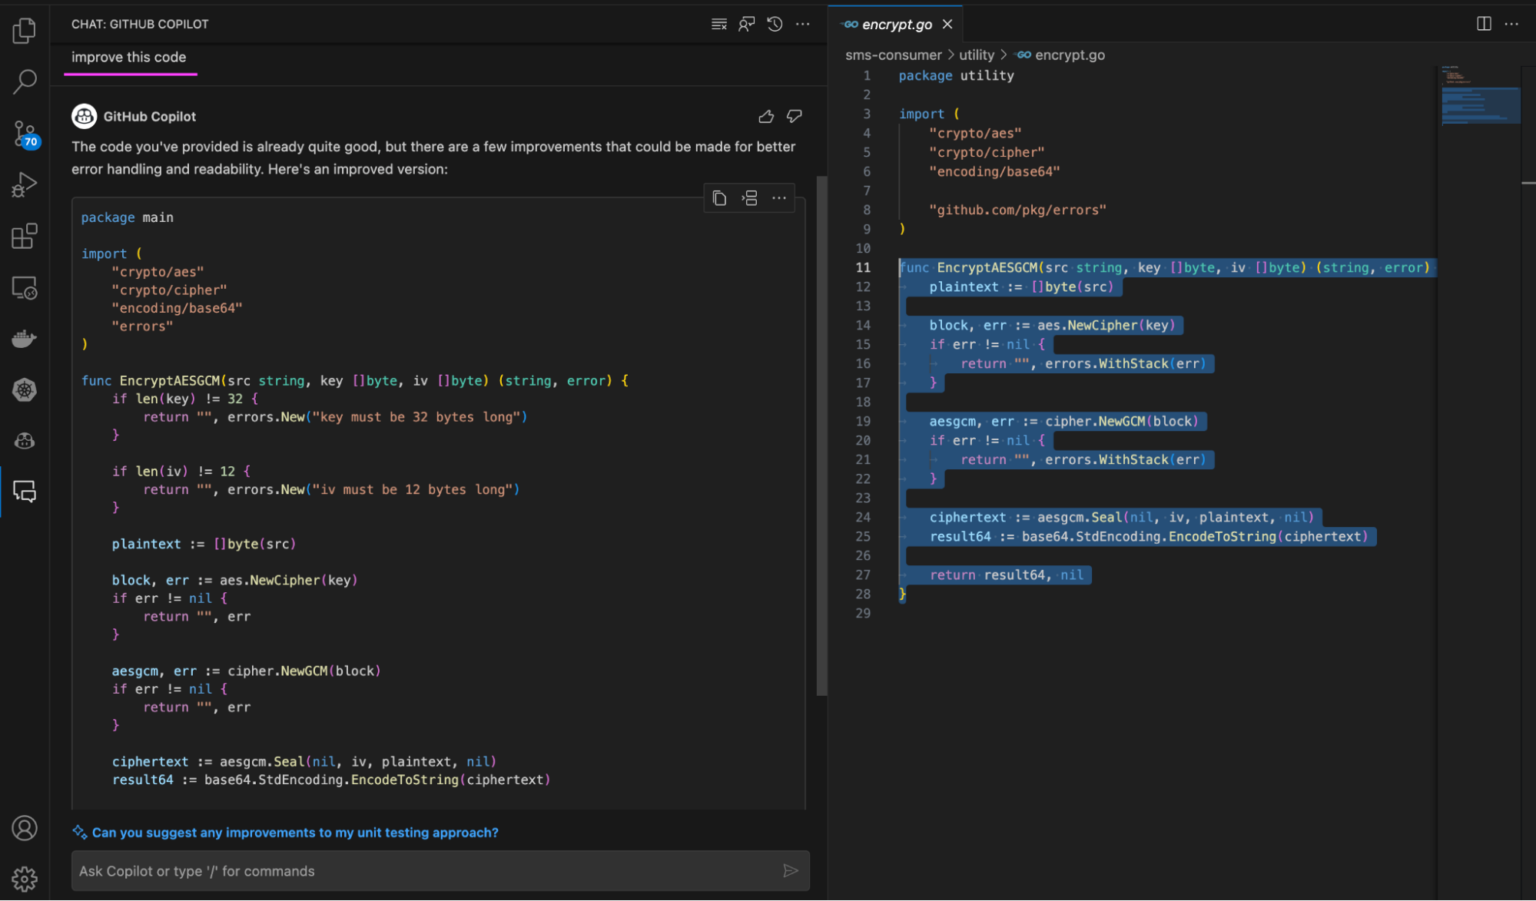Click the 'improve this code' prompt text
Screen dimensions: 1536x901
(128, 57)
